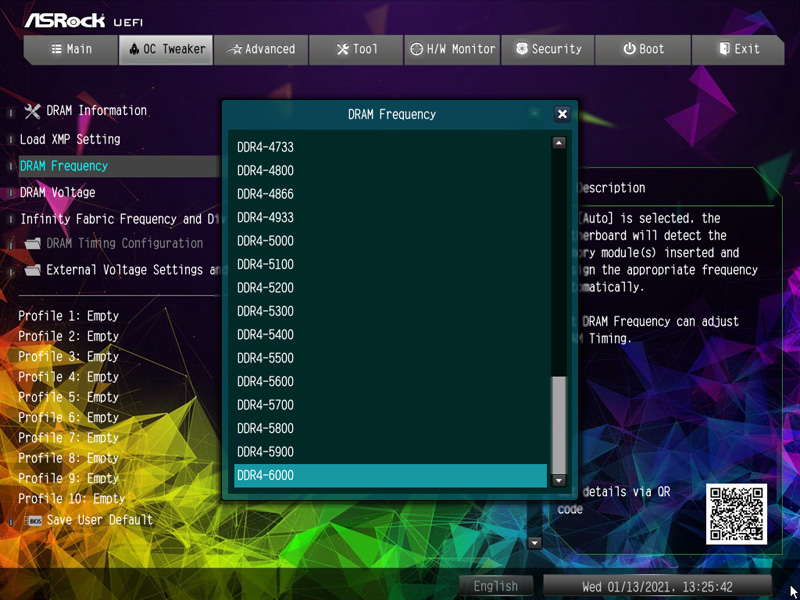Click Save User Default

99,520
